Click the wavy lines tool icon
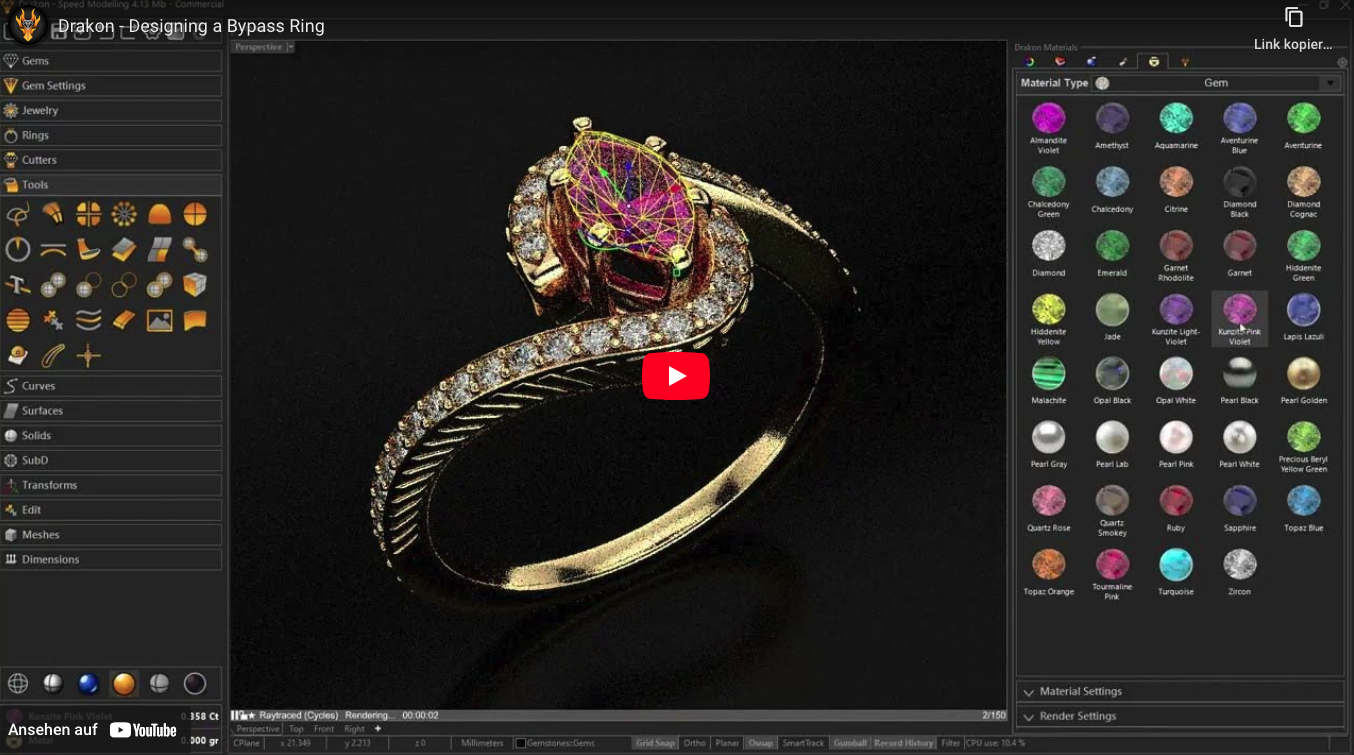The image size is (1354, 755). (x=89, y=320)
